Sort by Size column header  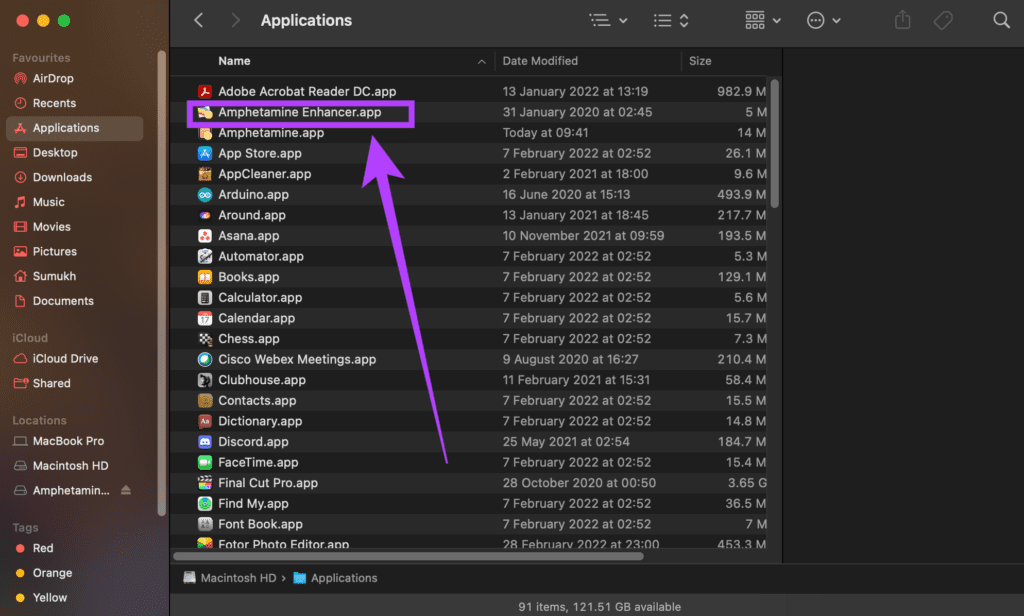coord(700,61)
